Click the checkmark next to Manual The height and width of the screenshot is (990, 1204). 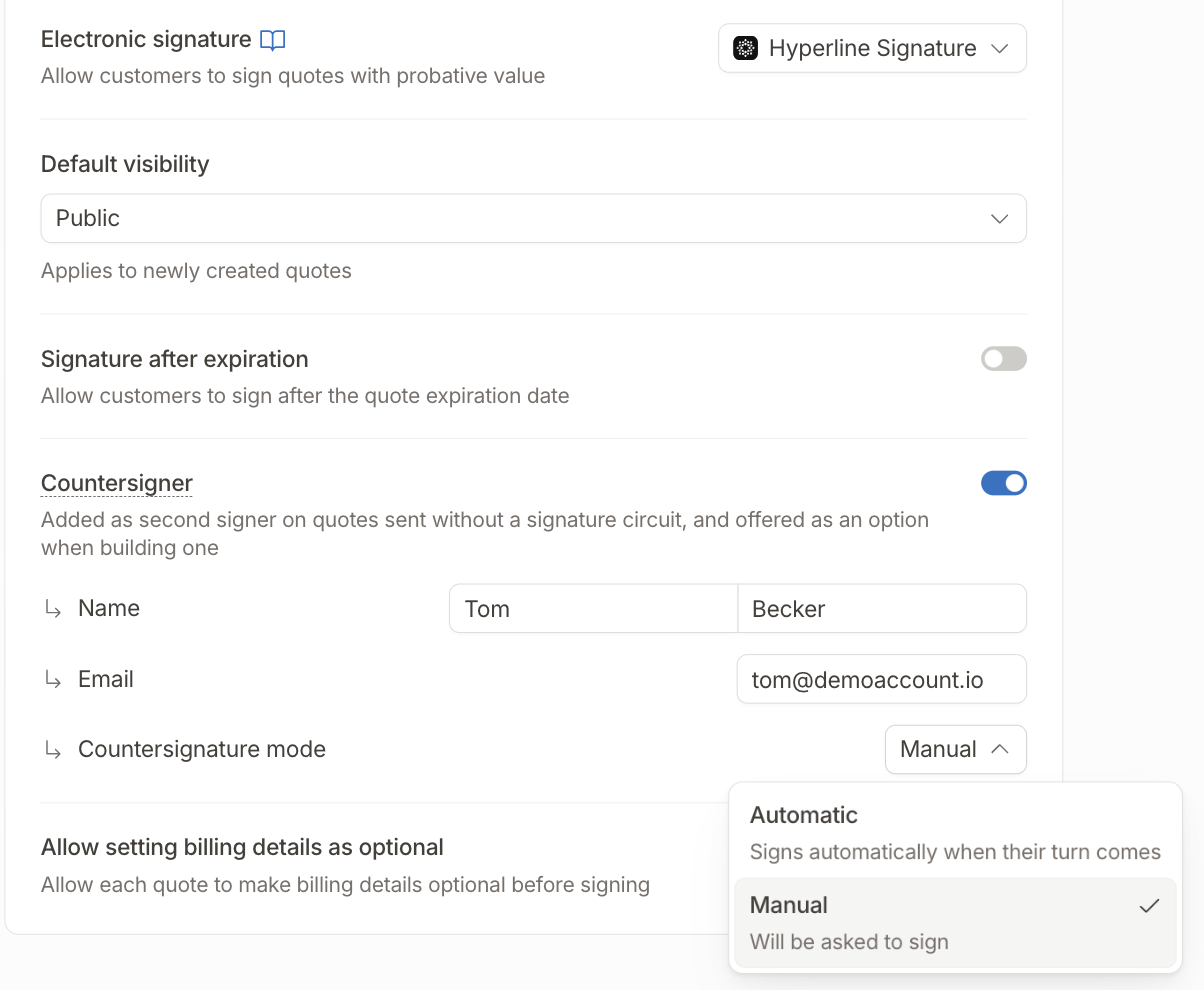(1150, 906)
